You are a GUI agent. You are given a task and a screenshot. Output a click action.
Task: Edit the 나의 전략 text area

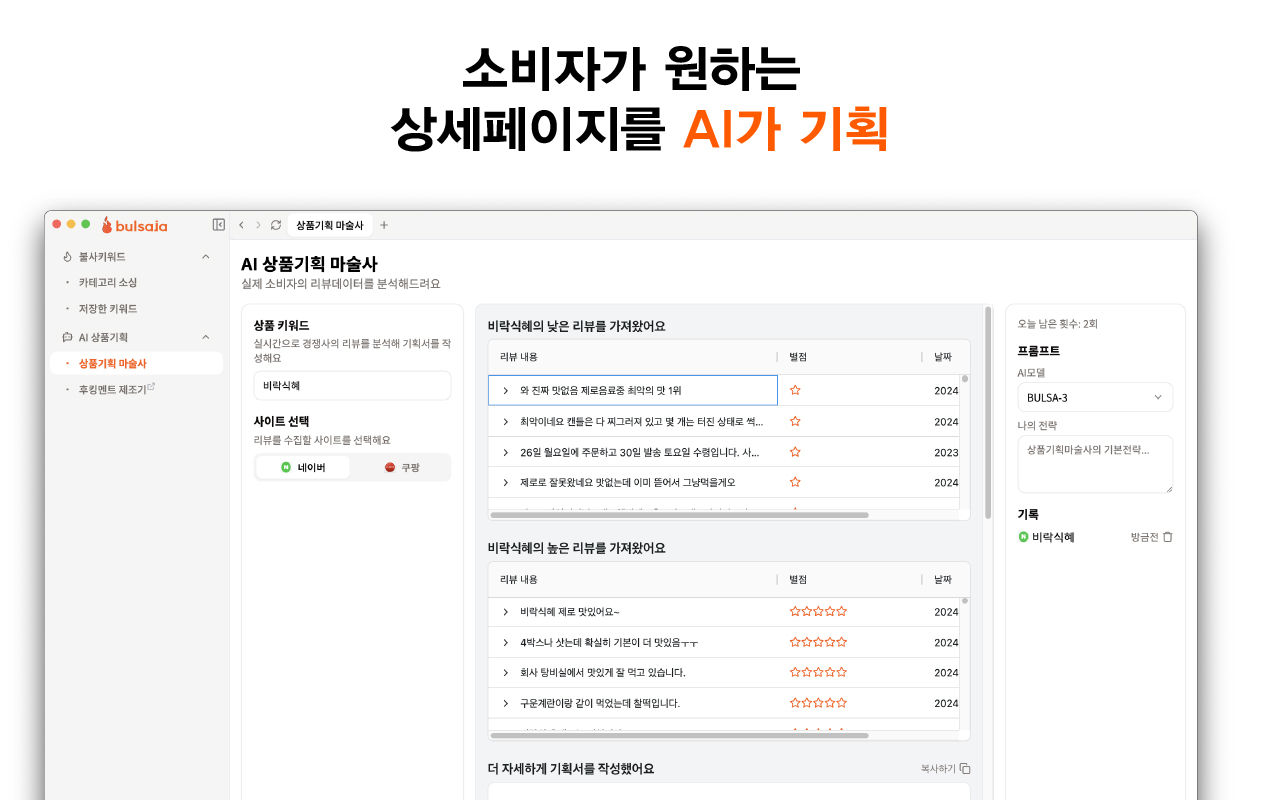1095,464
